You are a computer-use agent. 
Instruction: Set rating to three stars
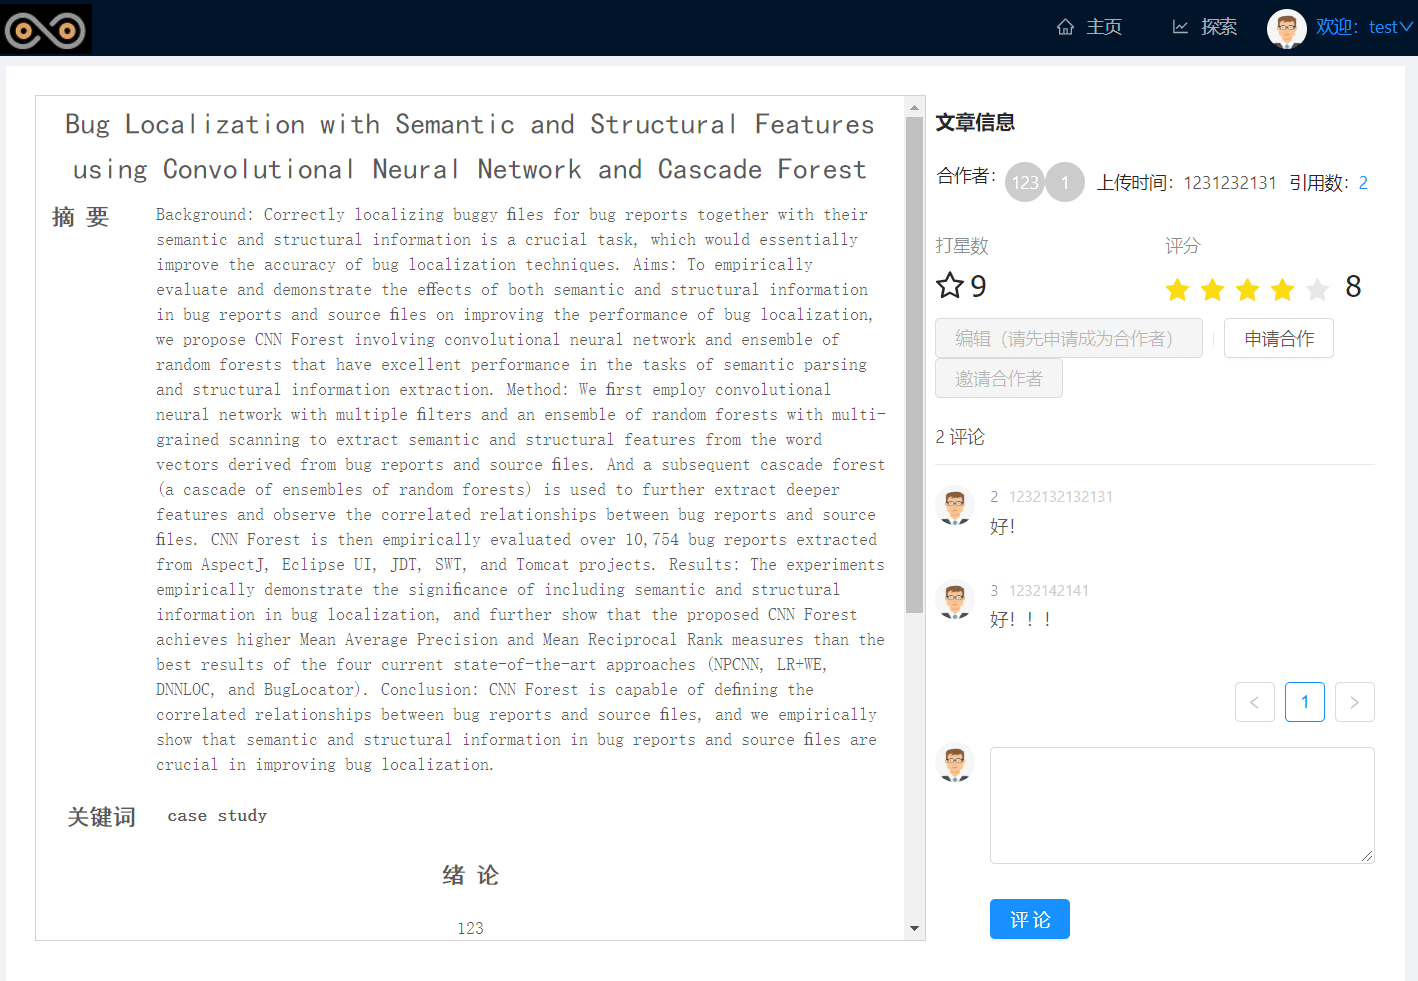(1248, 290)
